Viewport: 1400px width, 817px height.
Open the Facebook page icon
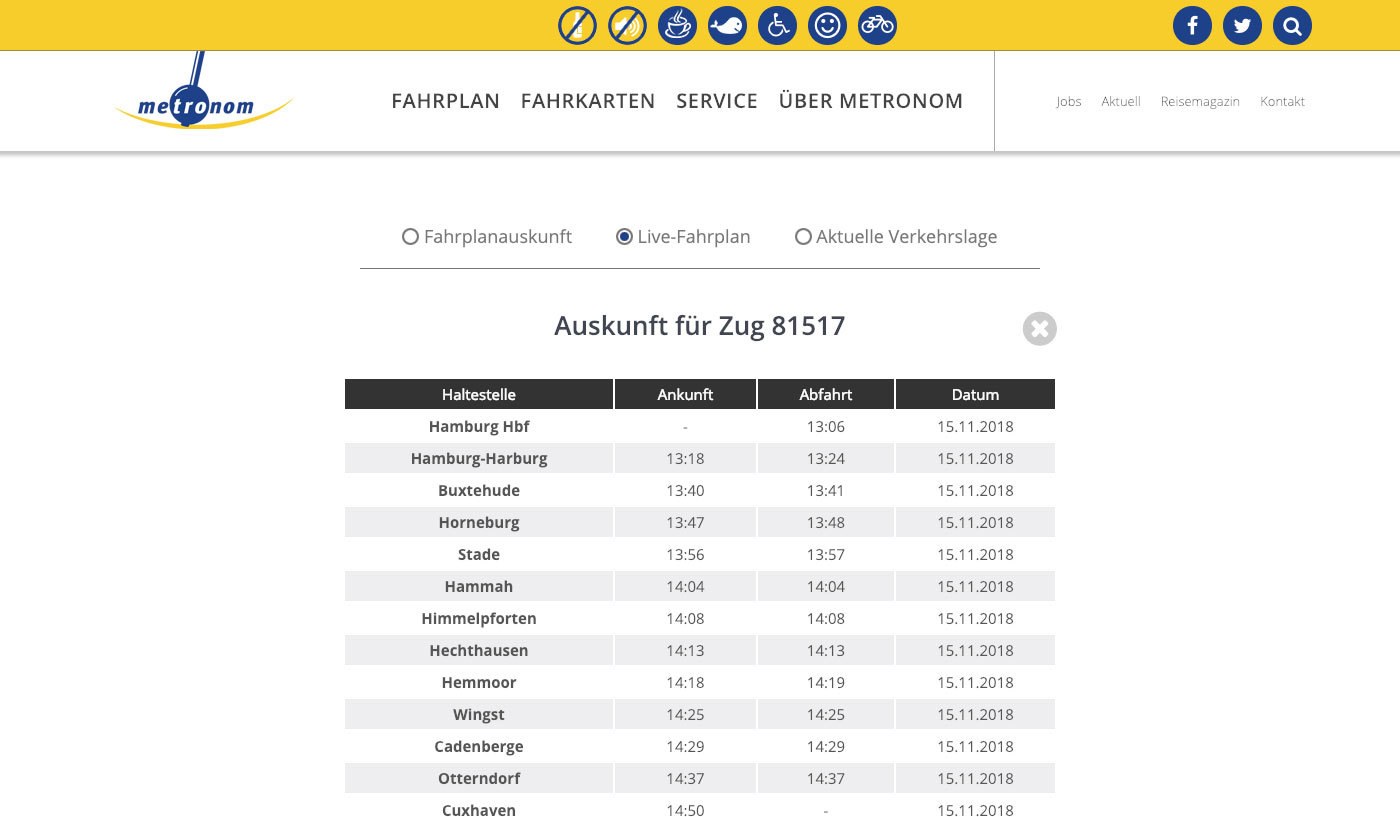tap(1192, 26)
